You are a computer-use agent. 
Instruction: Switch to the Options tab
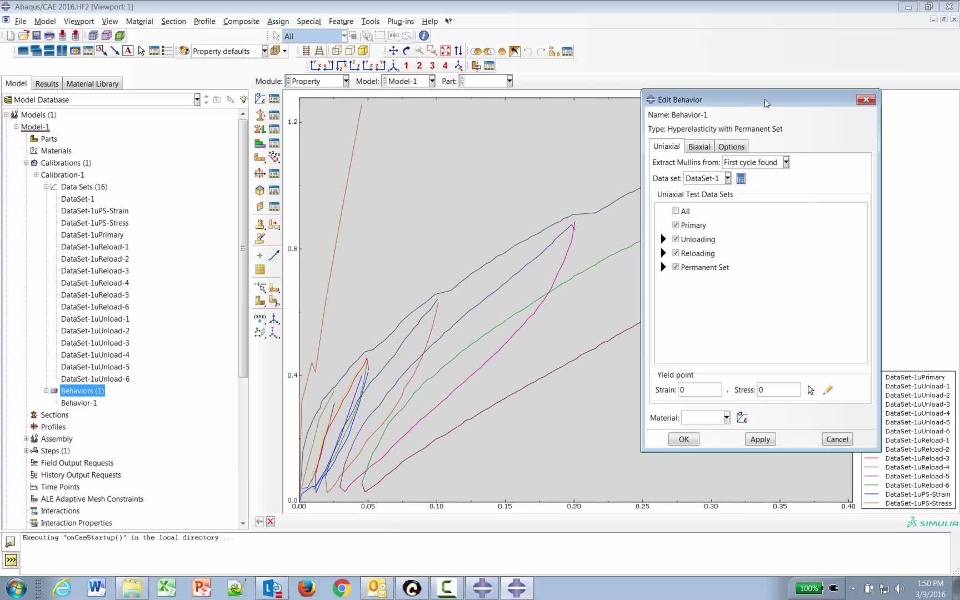731,146
